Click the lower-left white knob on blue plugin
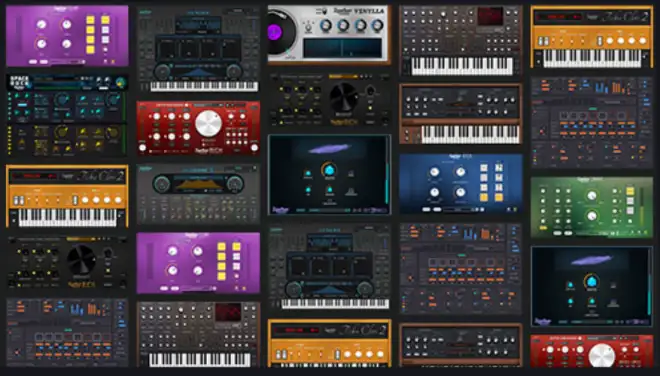Viewport: 660px width, 376px height. point(434,192)
